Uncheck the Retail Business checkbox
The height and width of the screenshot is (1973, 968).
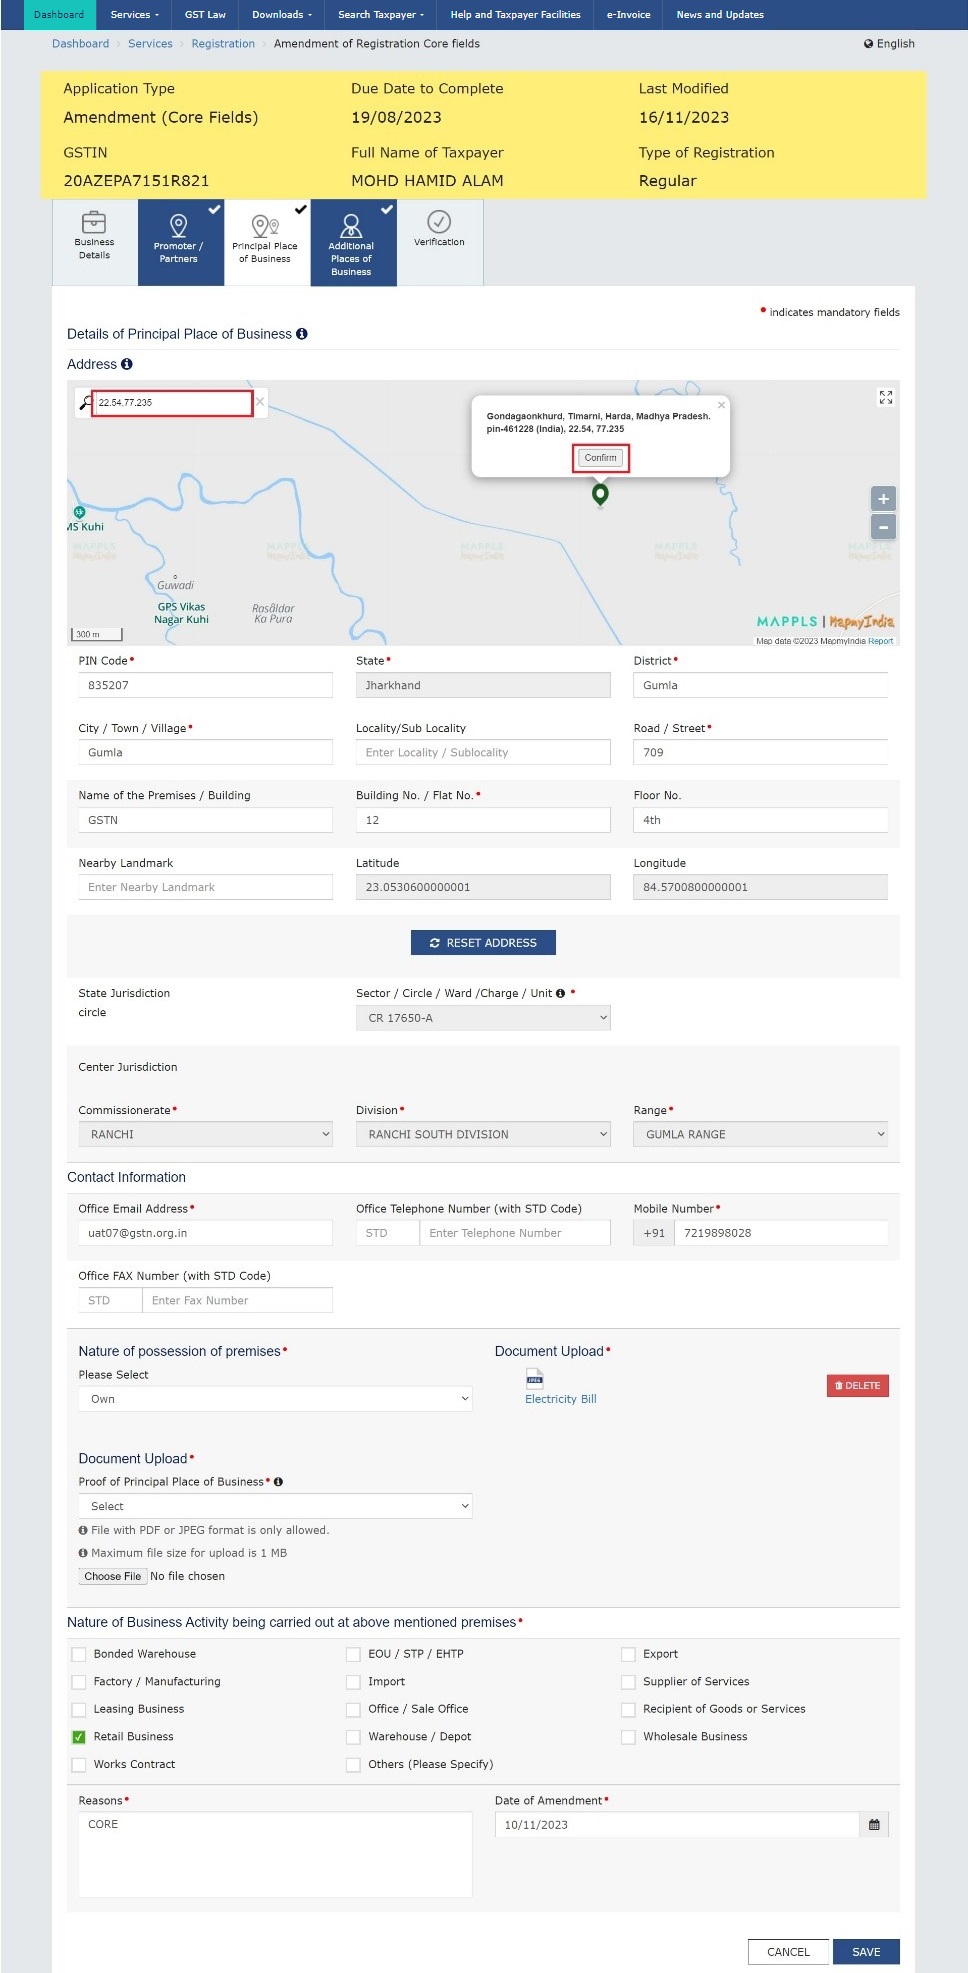click(x=79, y=1737)
